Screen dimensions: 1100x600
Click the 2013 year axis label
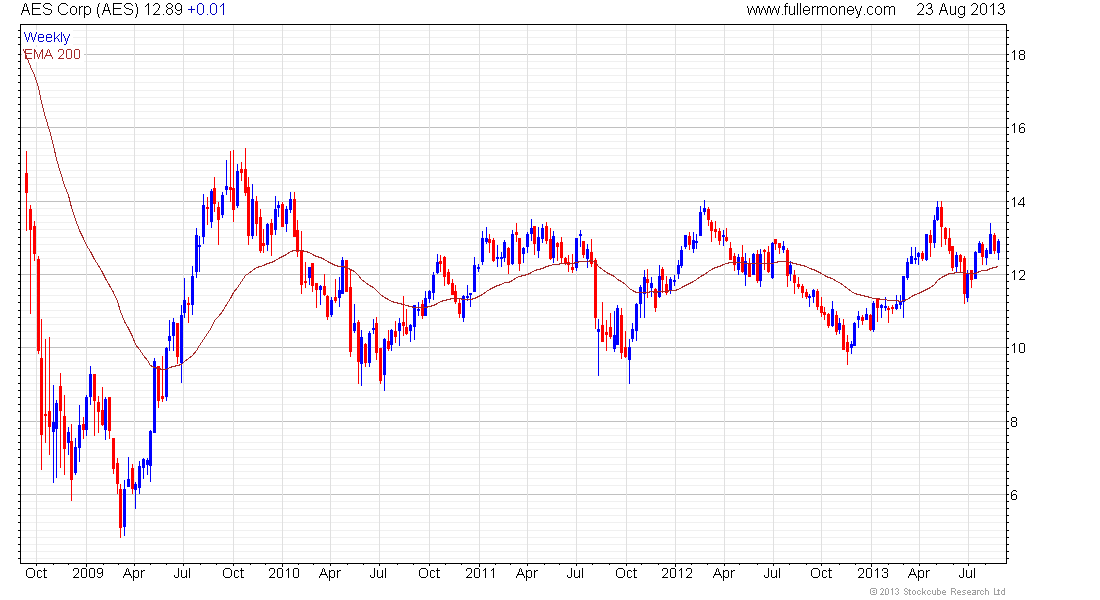pos(873,573)
